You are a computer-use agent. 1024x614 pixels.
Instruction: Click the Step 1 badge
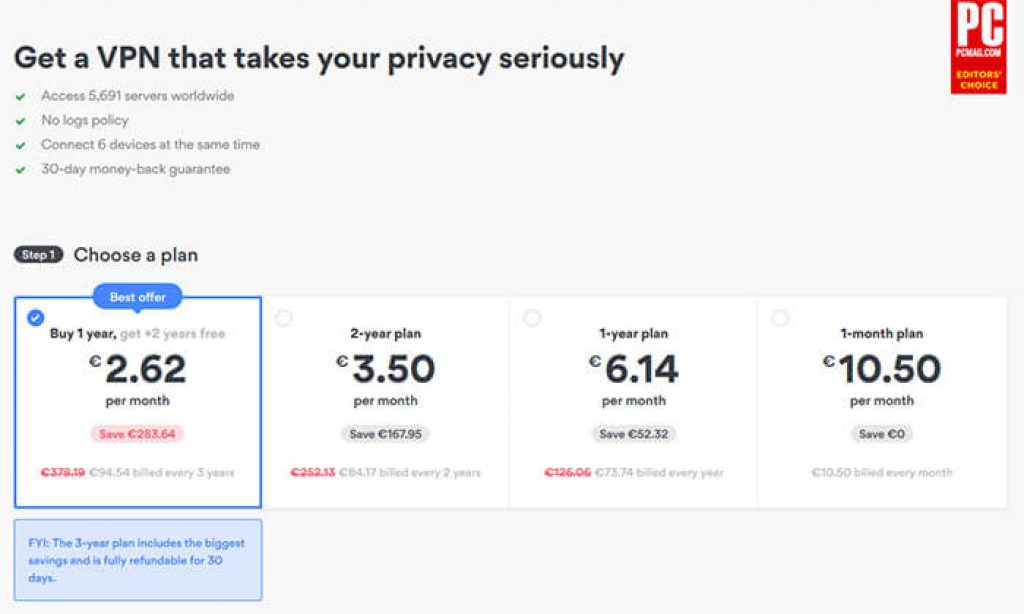[39, 255]
